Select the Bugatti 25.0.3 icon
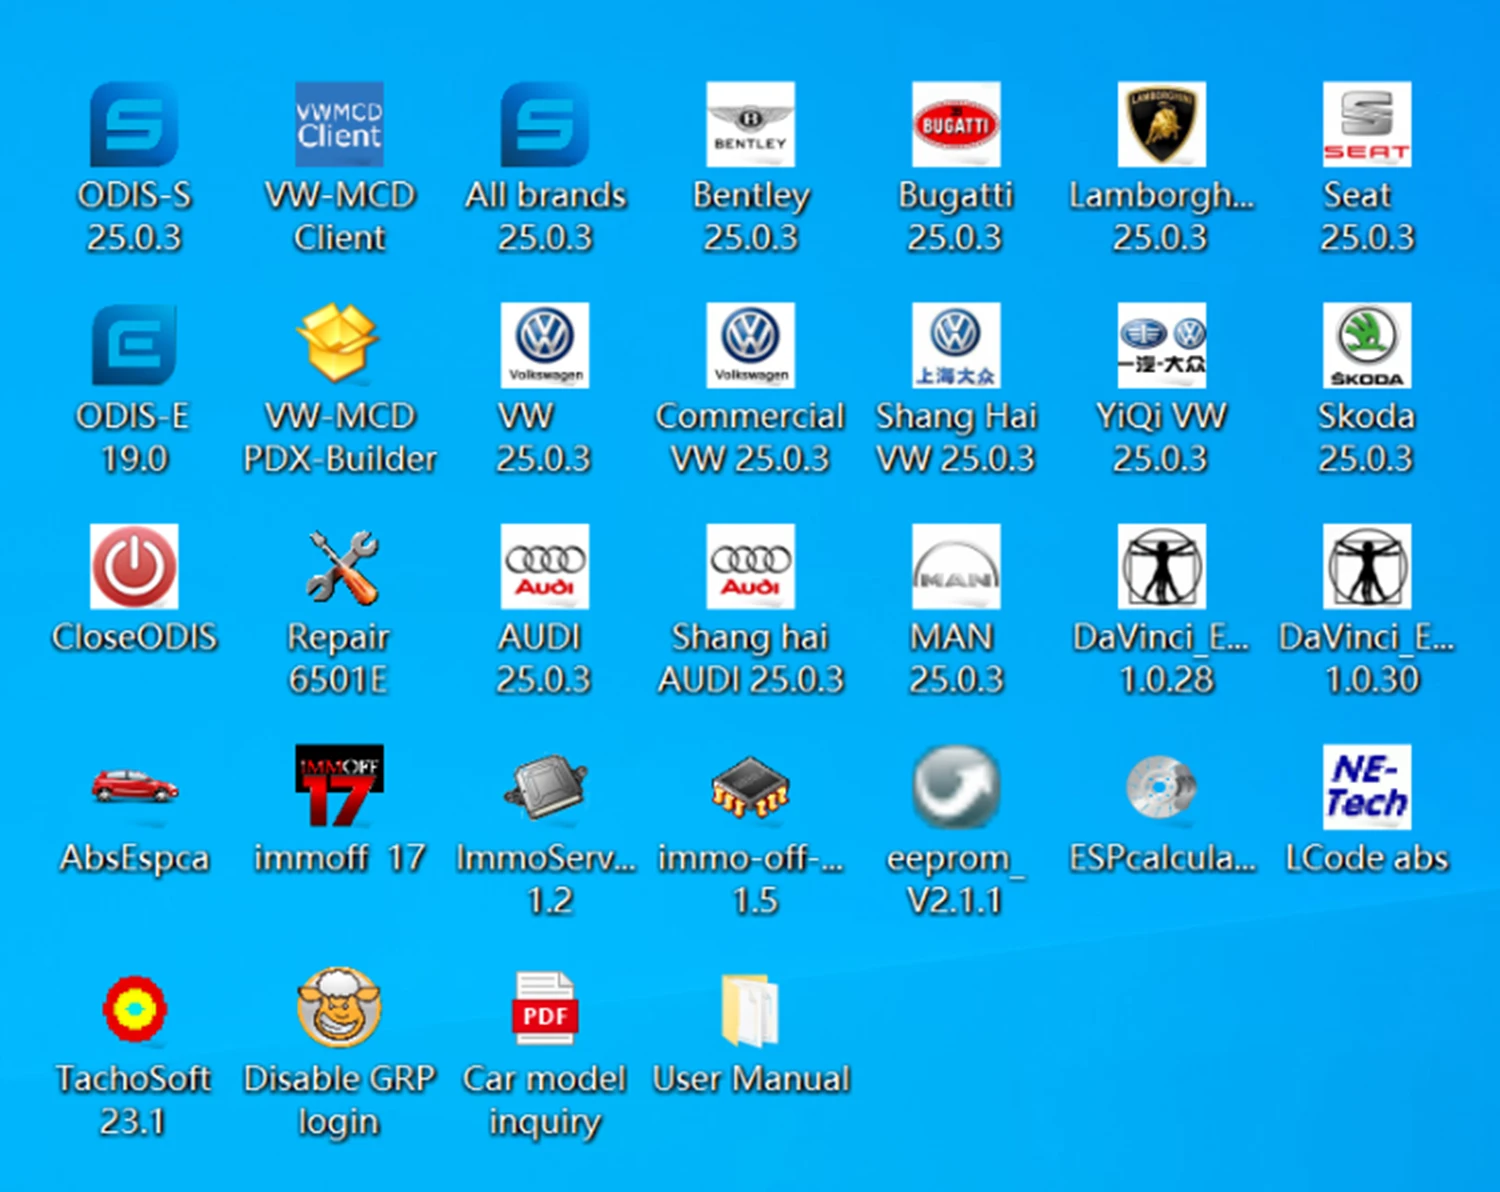This screenshot has width=1500, height=1192. tap(956, 124)
